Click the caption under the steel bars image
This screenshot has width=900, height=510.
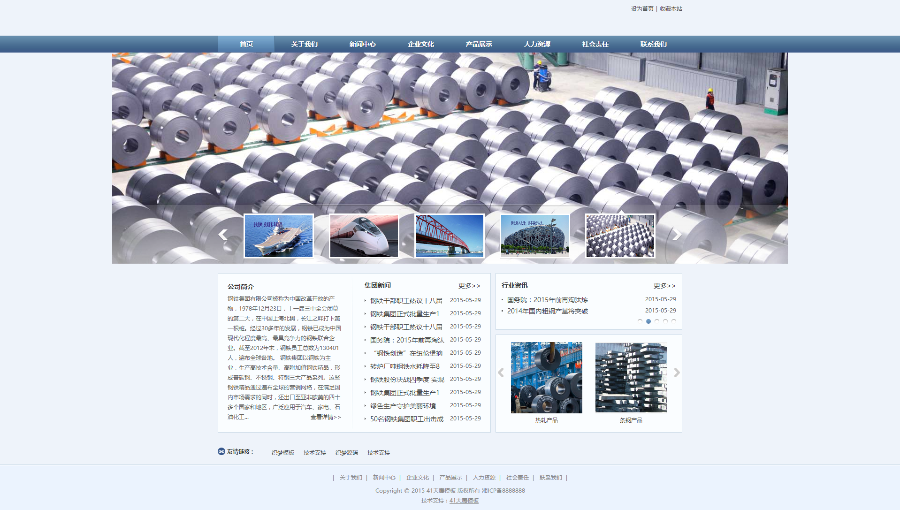click(x=631, y=421)
